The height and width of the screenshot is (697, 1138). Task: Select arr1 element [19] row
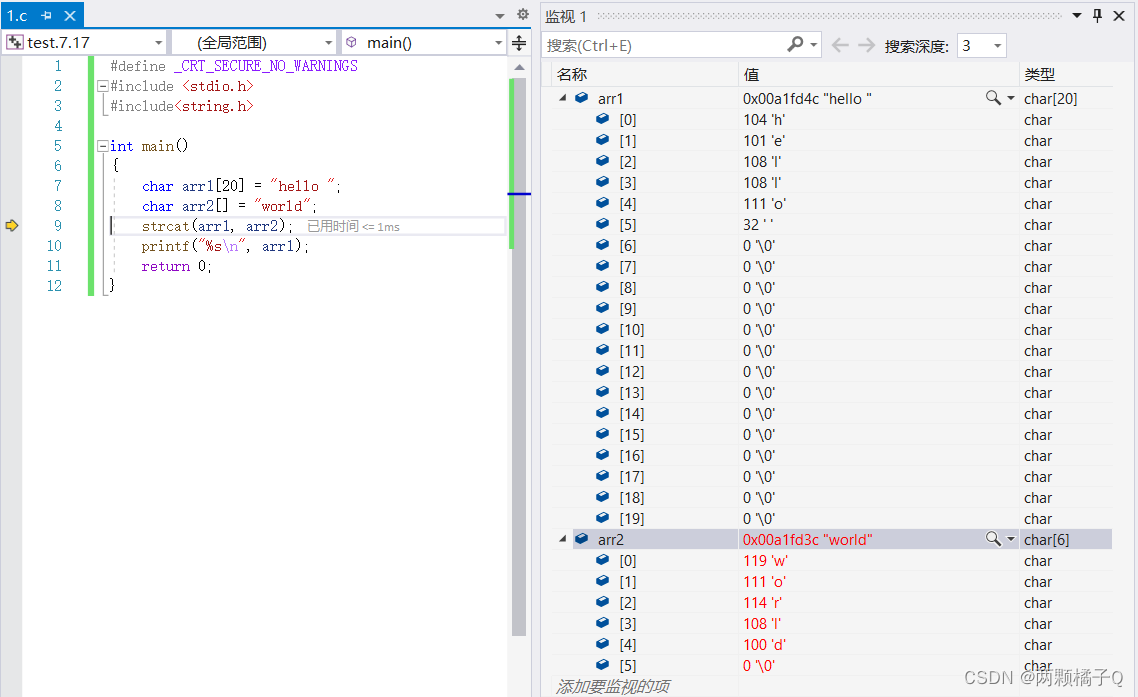click(x=831, y=519)
